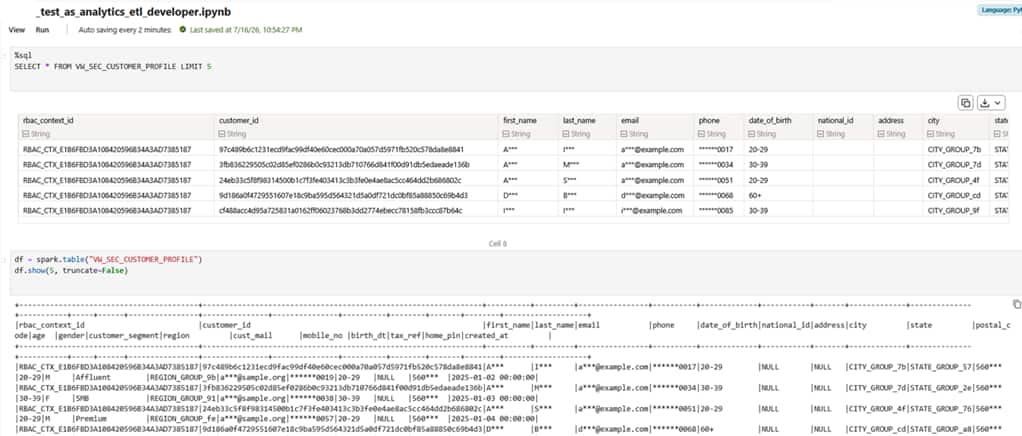Open the Run menu
The height and width of the screenshot is (436, 1022).
click(x=42, y=30)
